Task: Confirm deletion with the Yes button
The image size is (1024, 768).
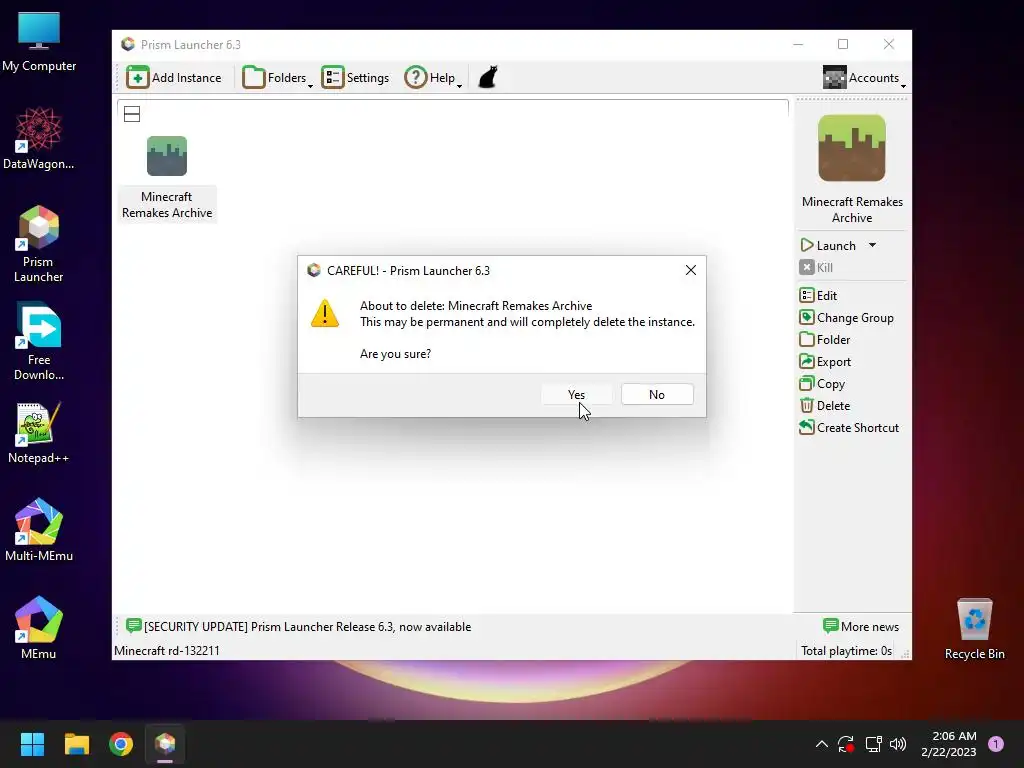Action: coord(576,394)
